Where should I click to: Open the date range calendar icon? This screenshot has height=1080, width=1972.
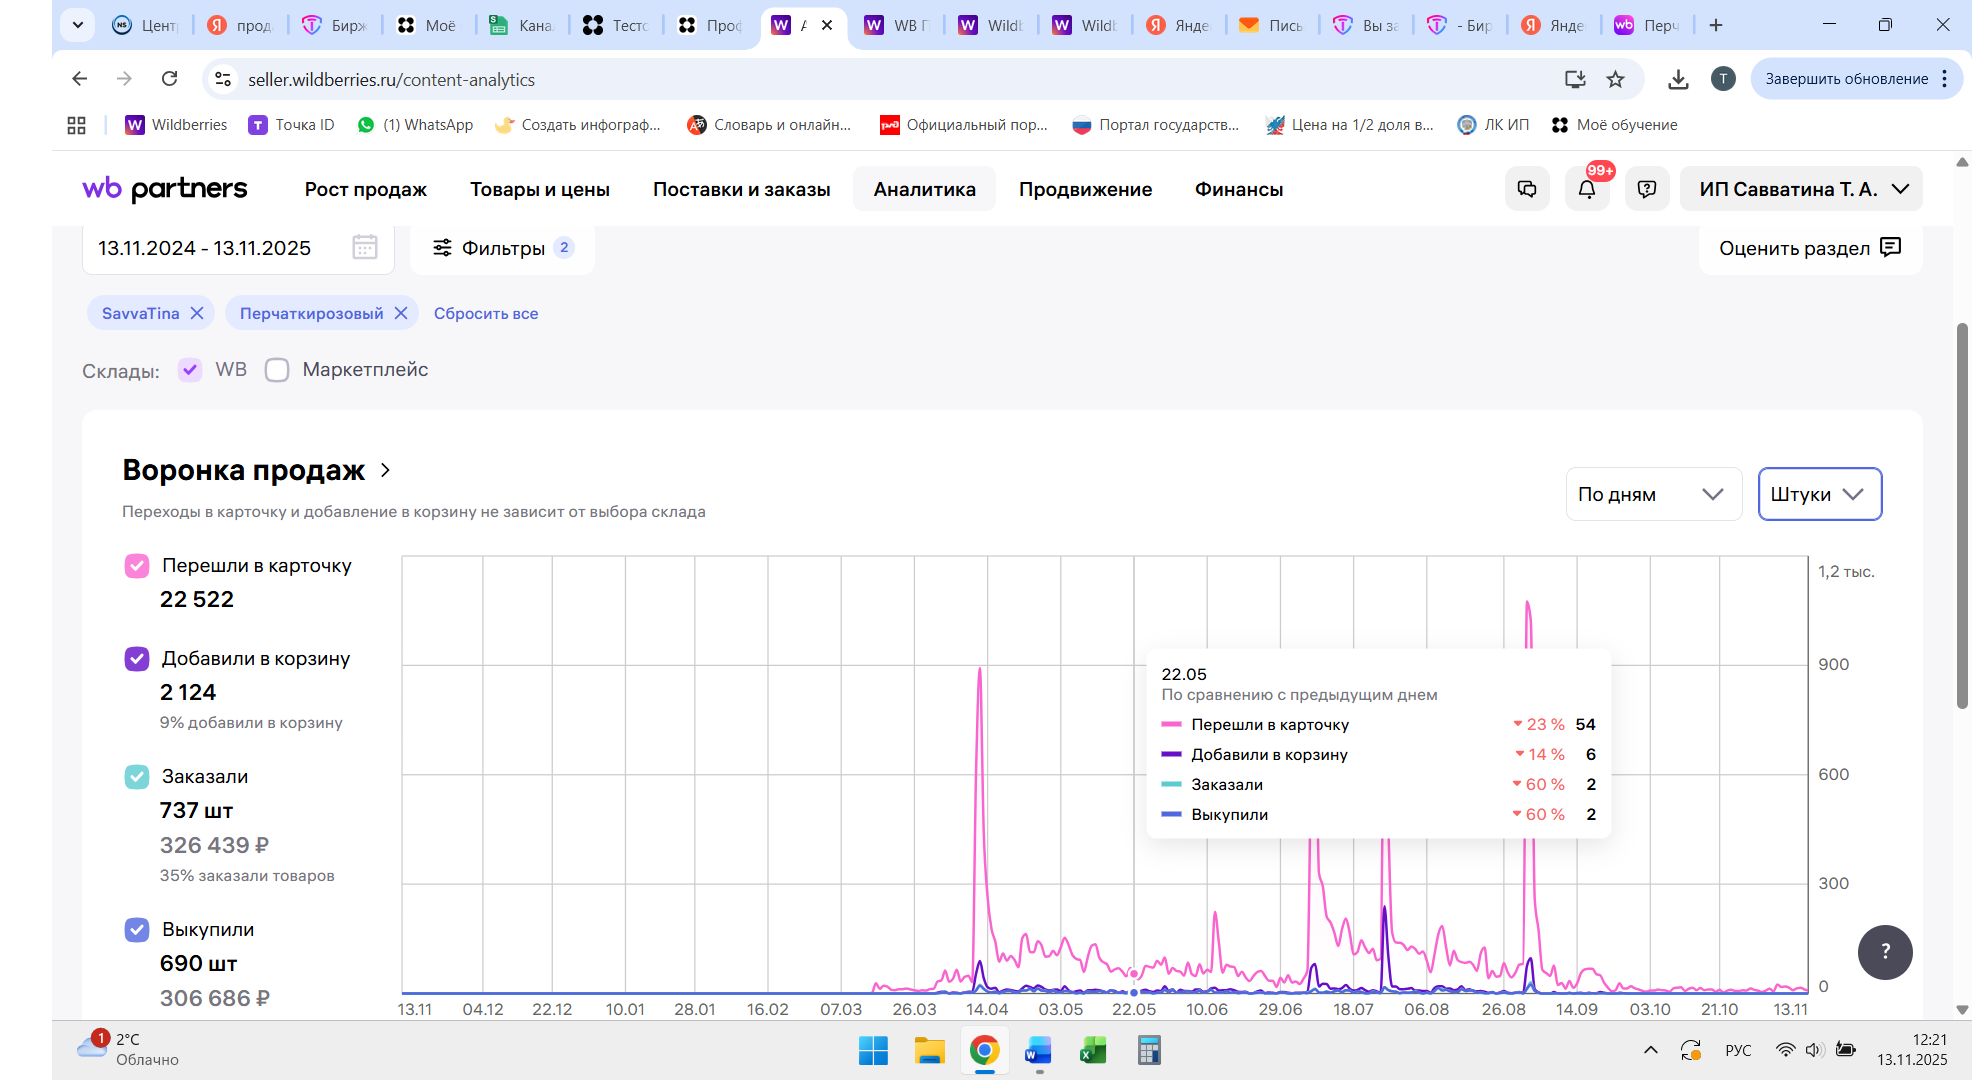point(365,247)
